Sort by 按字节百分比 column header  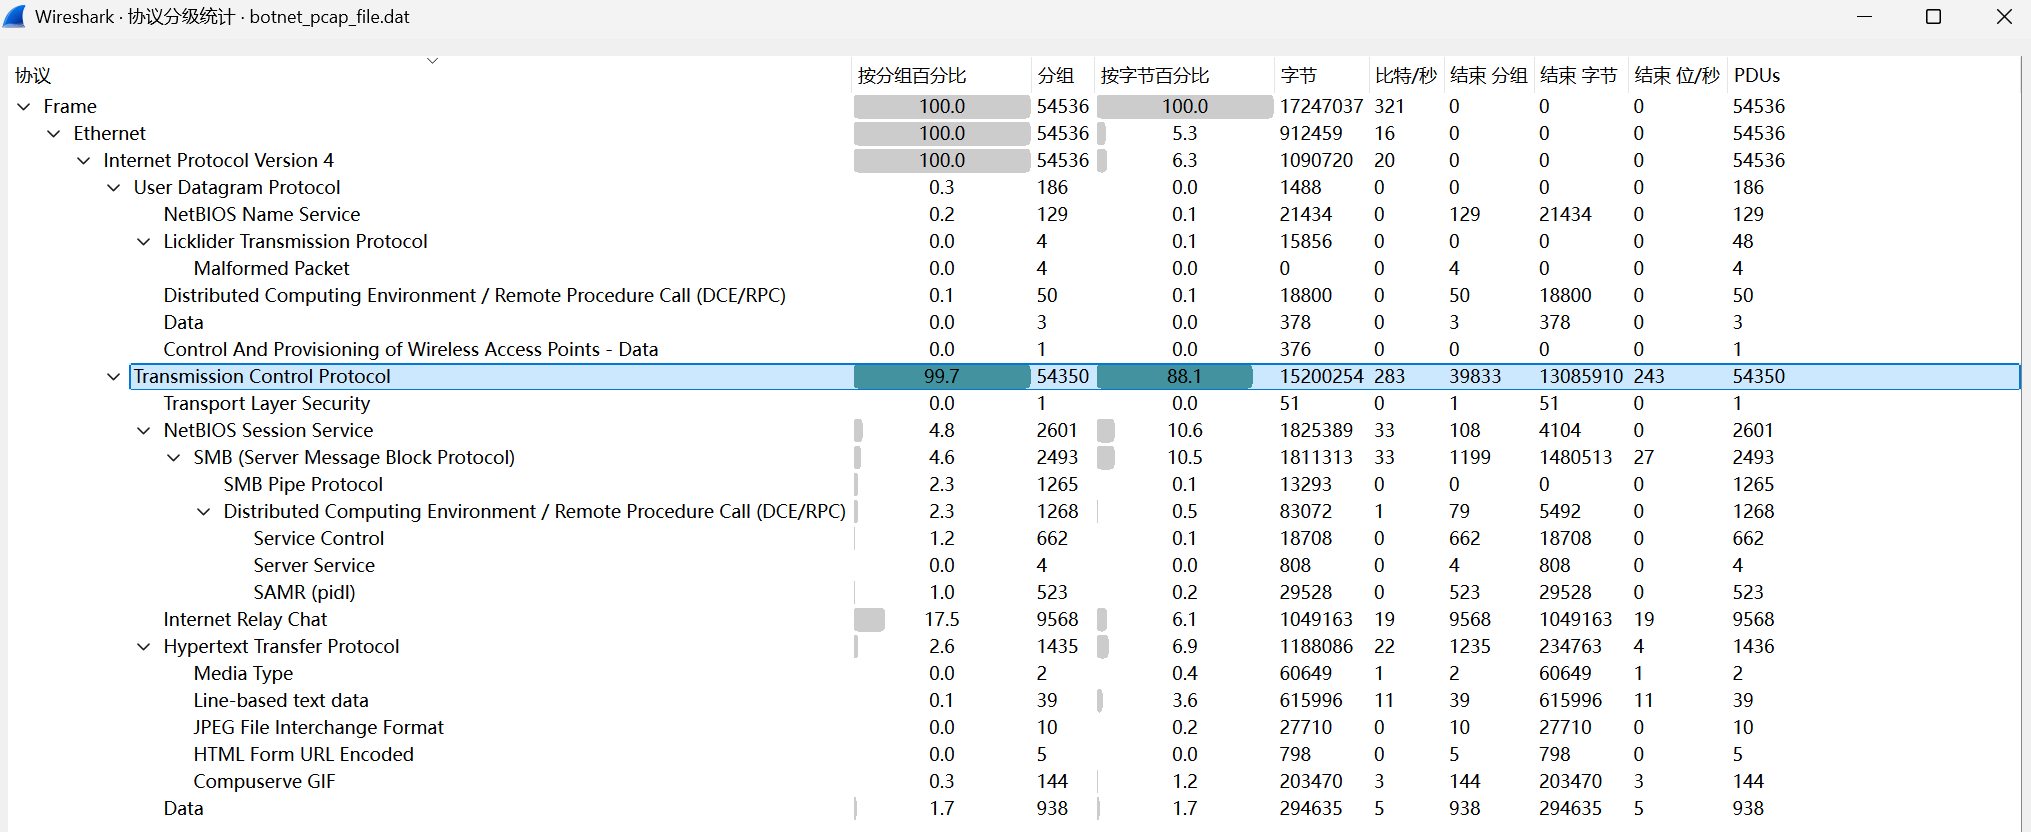(1185, 75)
